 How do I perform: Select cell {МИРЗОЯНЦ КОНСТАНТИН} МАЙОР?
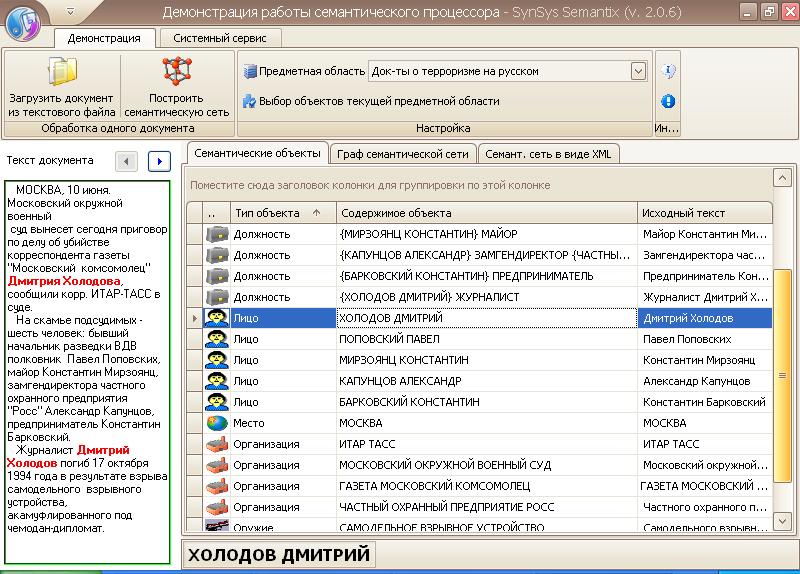coord(487,234)
